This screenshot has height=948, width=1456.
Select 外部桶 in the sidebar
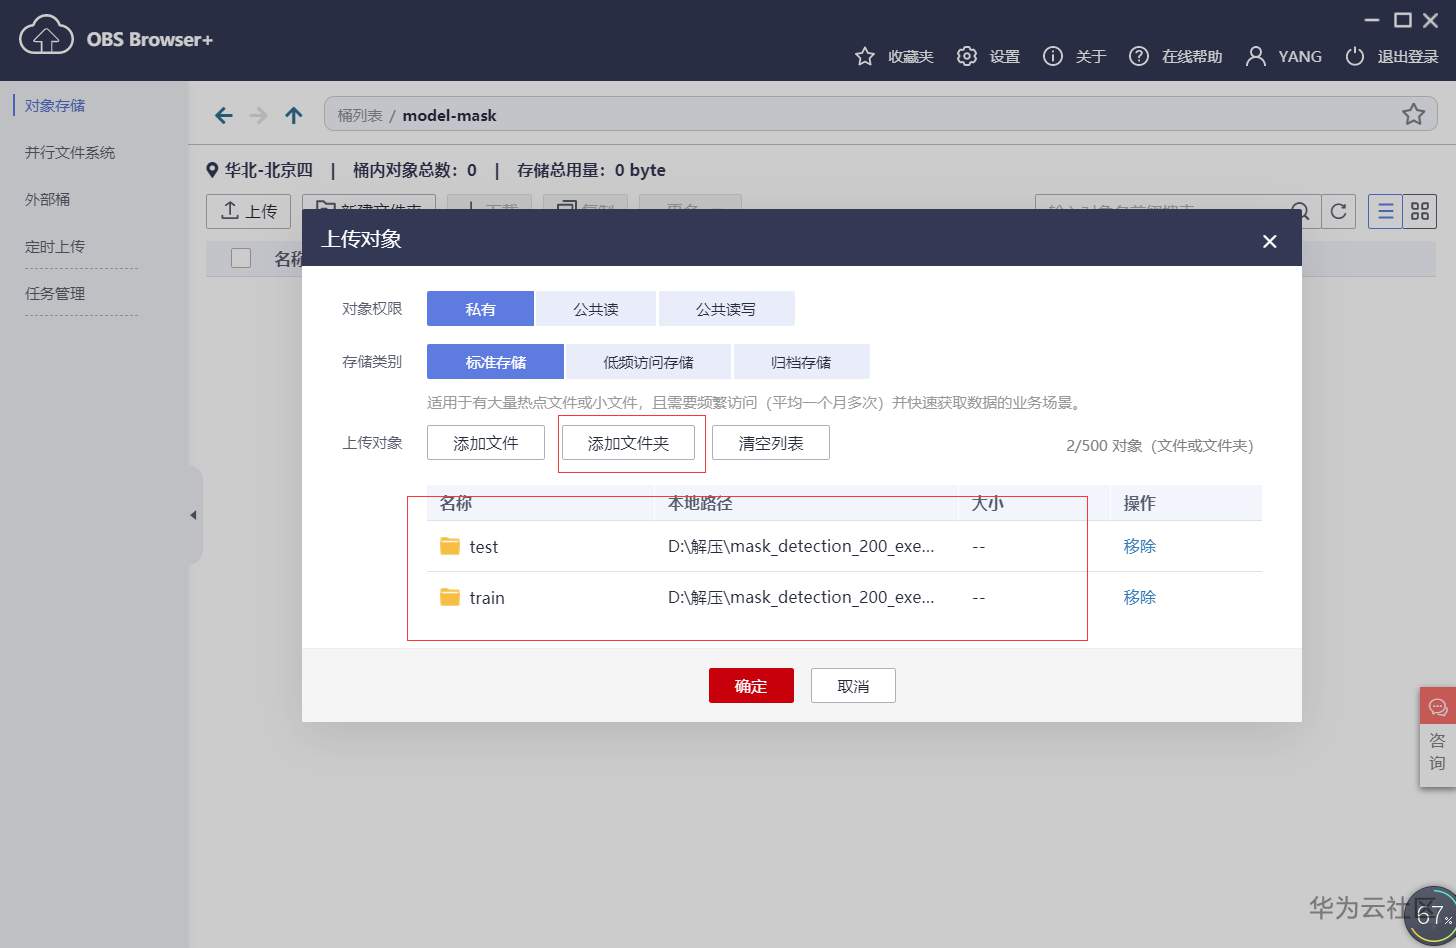pos(48,199)
